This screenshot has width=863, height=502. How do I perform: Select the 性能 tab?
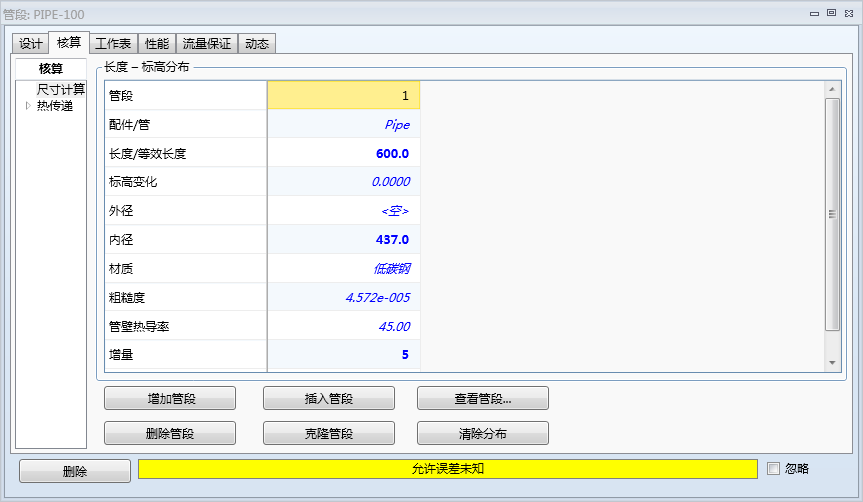point(157,44)
